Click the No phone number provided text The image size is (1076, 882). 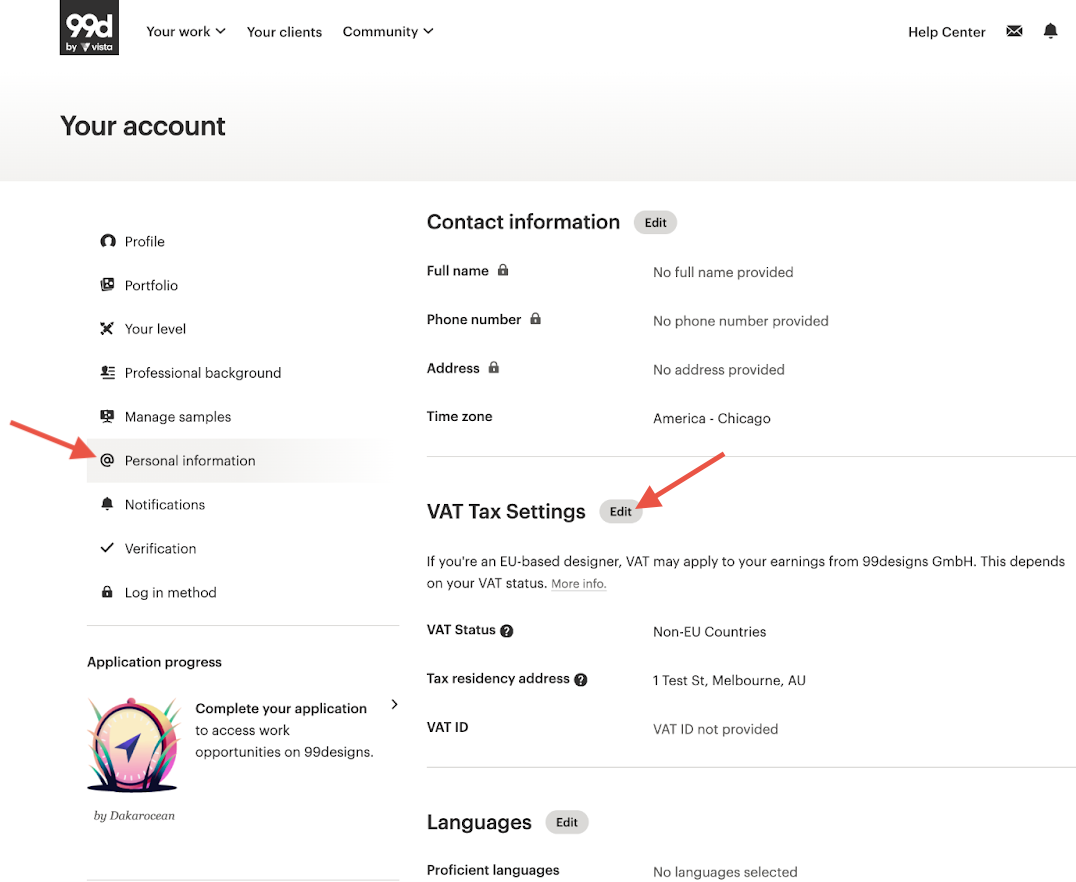click(x=740, y=321)
